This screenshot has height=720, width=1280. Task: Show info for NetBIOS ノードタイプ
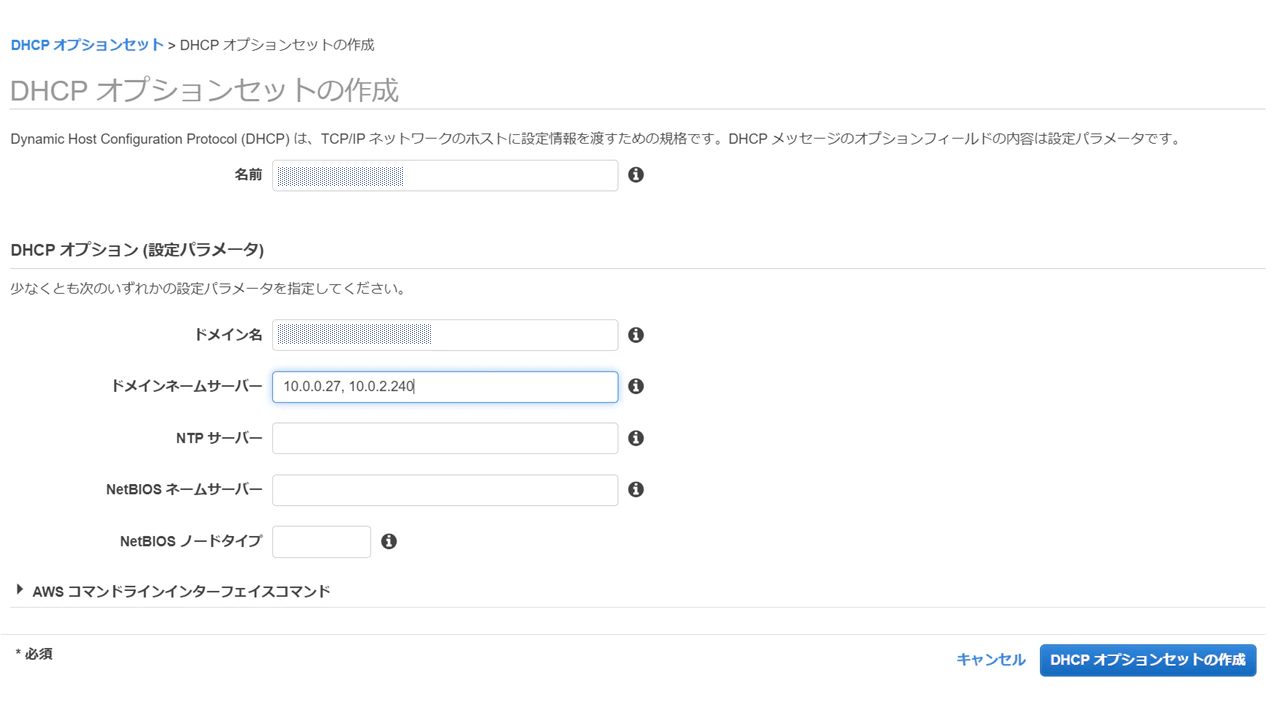click(x=389, y=541)
